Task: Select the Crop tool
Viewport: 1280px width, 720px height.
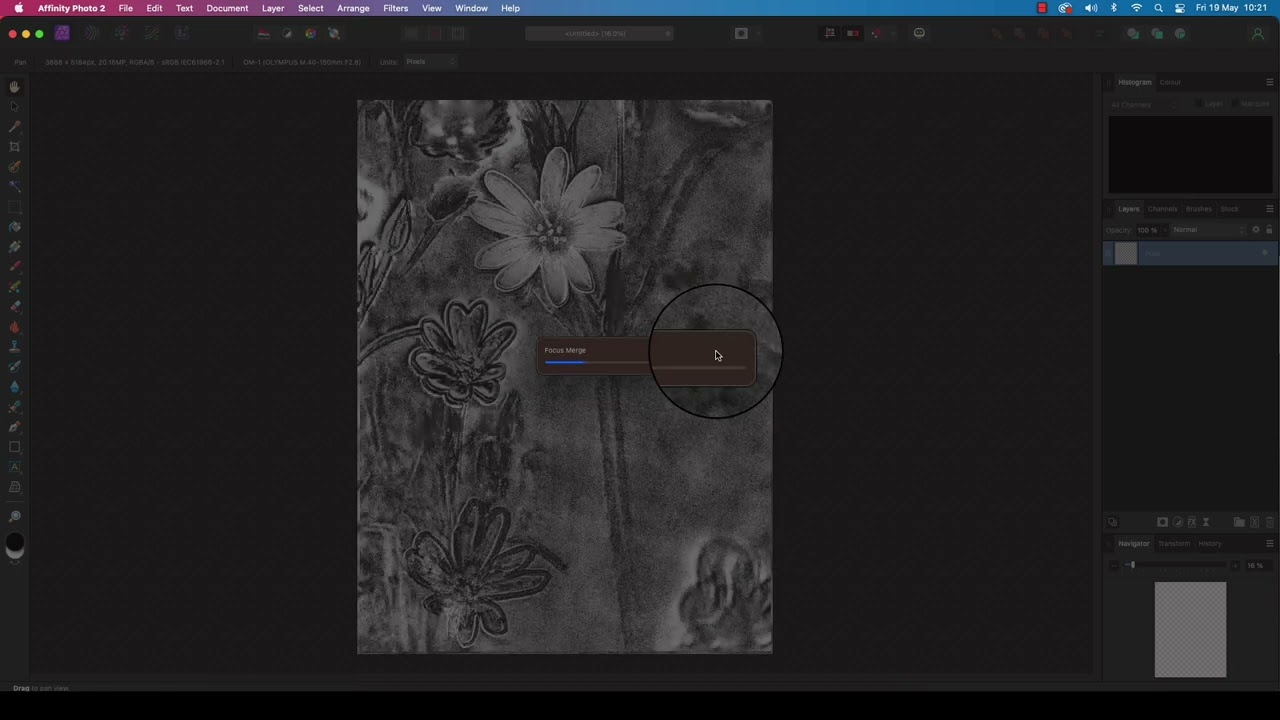Action: click(x=14, y=147)
